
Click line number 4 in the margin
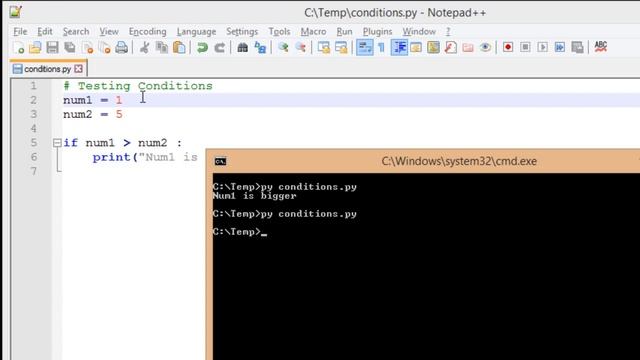coord(33,129)
